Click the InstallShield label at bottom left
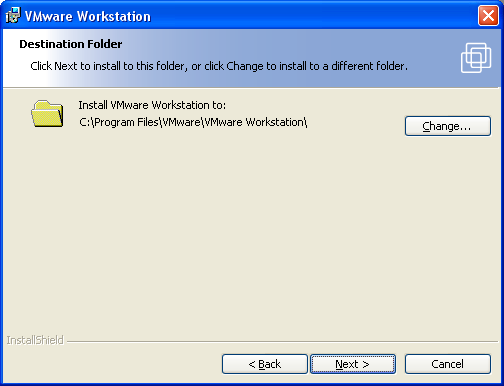The width and height of the screenshot is (504, 386). tap(35, 340)
